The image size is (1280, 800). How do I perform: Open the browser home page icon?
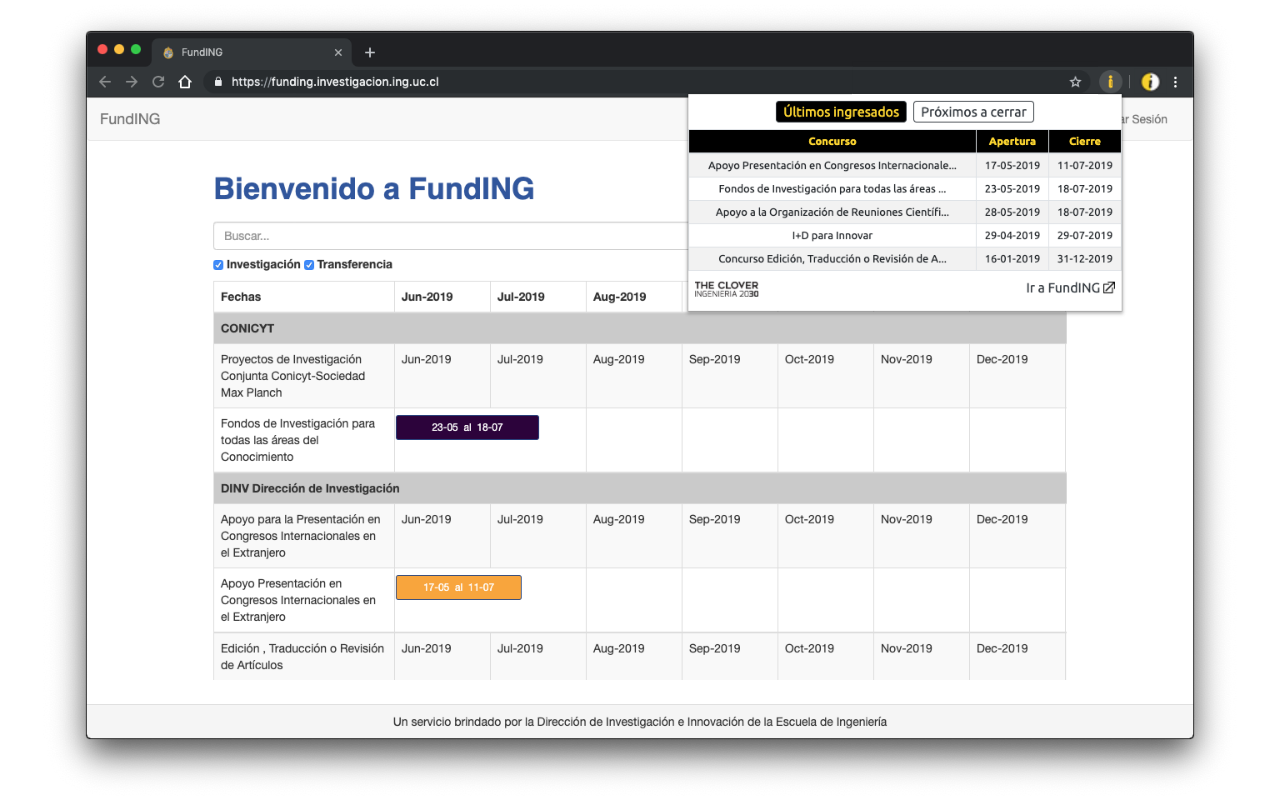point(185,82)
